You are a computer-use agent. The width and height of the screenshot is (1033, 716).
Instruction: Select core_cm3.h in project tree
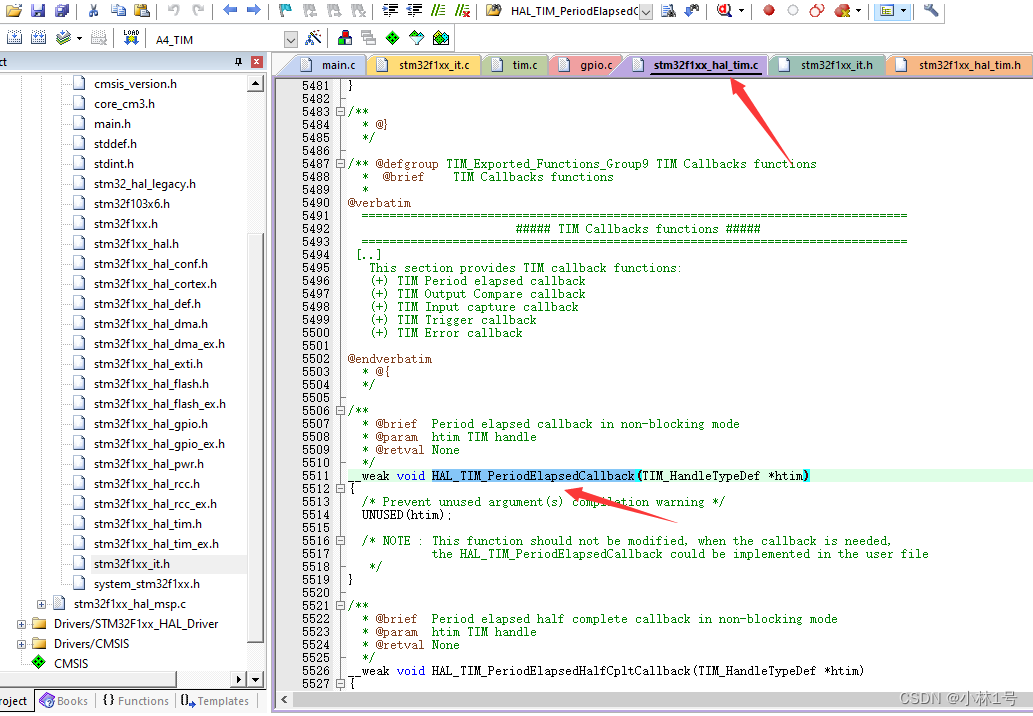(124, 104)
